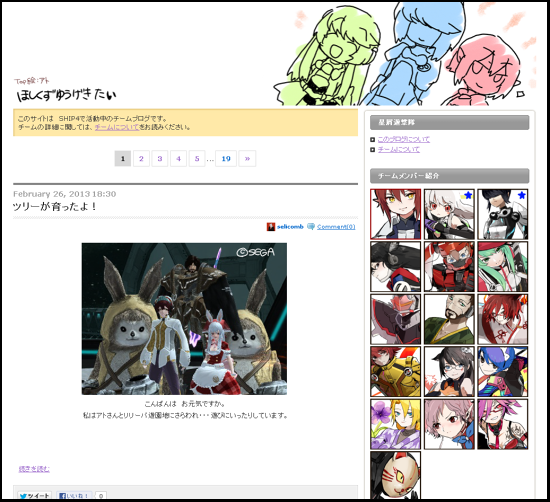Open pink-haired elf member avatar

click(x=449, y=424)
